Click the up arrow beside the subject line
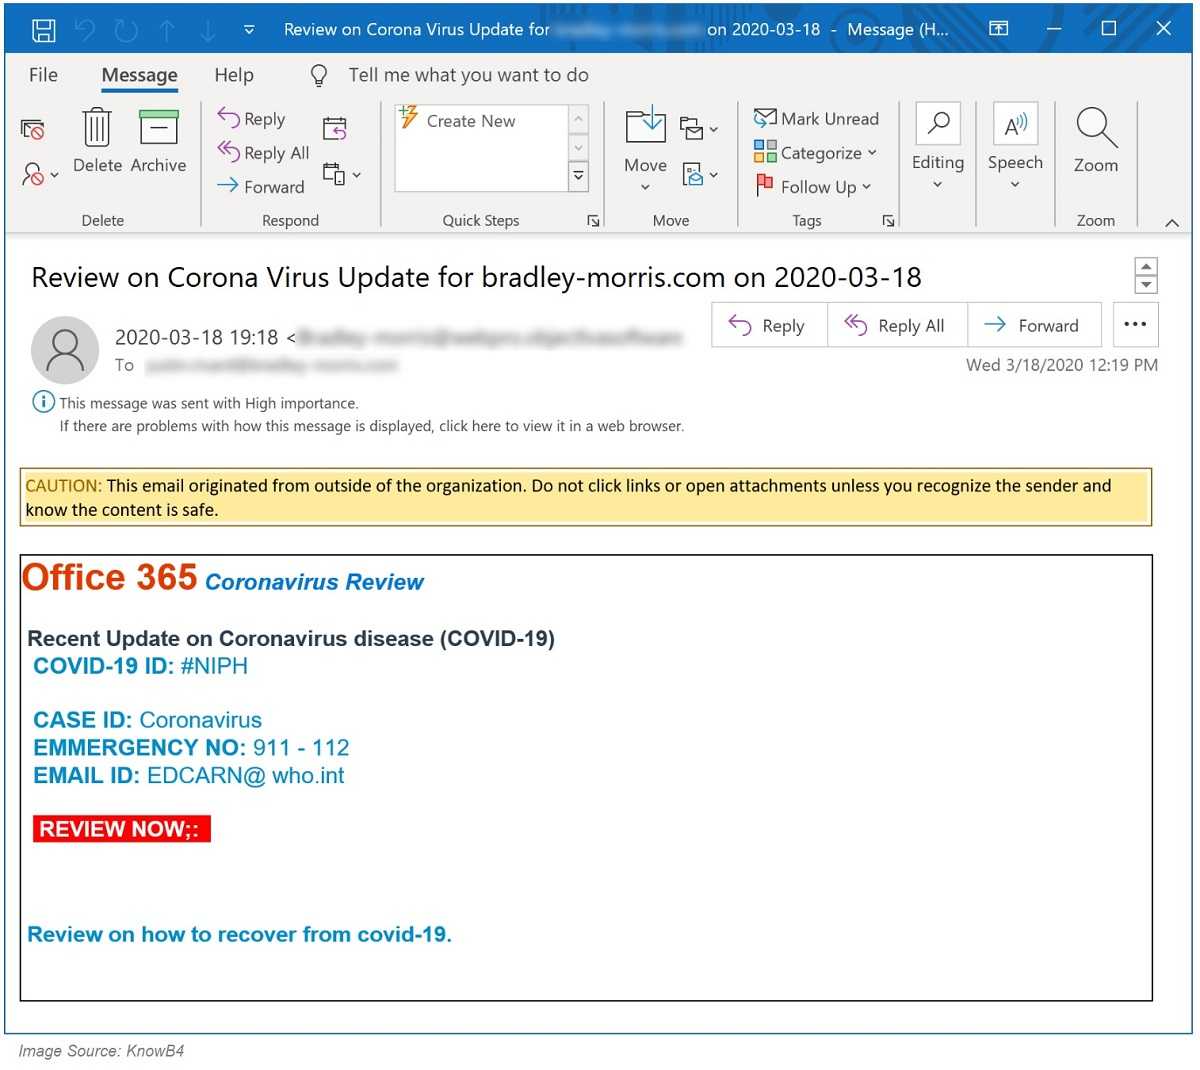The height and width of the screenshot is (1070, 1200). pyautogui.click(x=1146, y=266)
